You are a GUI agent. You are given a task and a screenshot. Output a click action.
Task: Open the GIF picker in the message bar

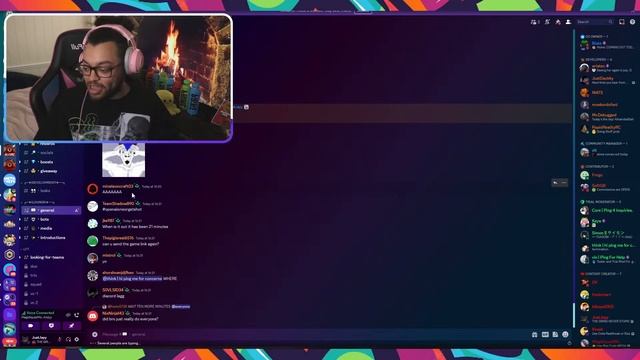pyautogui.click(x=545, y=334)
